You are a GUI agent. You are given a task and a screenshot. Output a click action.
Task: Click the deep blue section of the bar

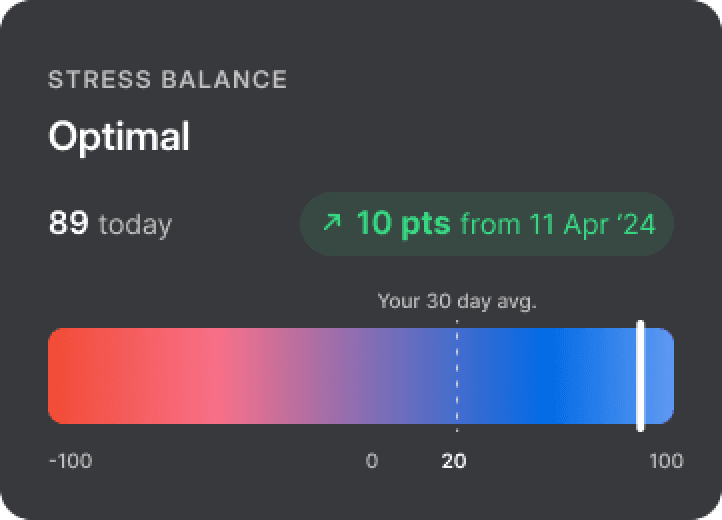pyautogui.click(x=543, y=376)
